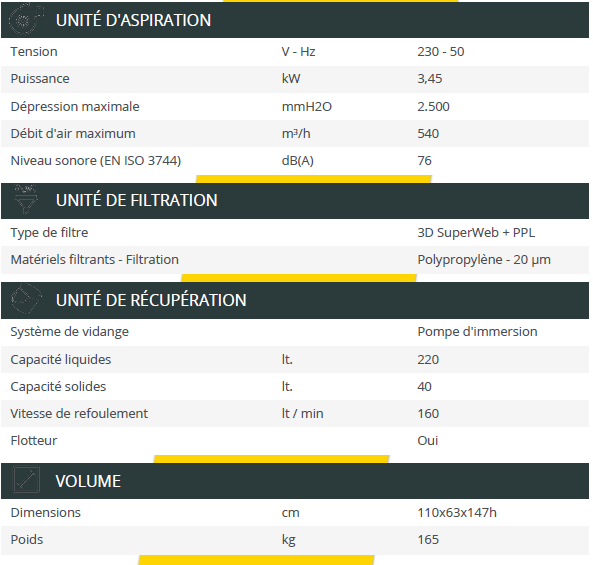Select the Dimensions value 110x63x147h
Viewport: 593px width, 565px height.
coord(457,512)
